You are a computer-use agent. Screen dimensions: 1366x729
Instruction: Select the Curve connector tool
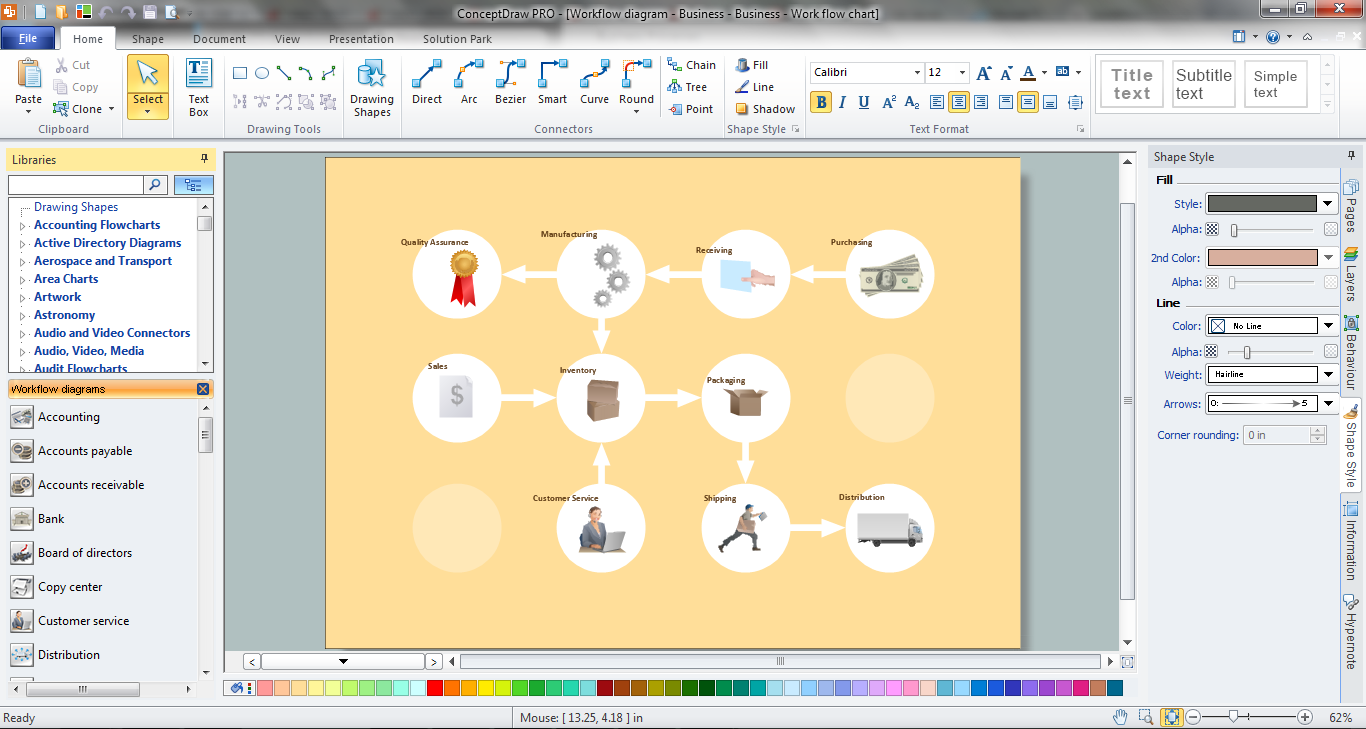[x=594, y=82]
